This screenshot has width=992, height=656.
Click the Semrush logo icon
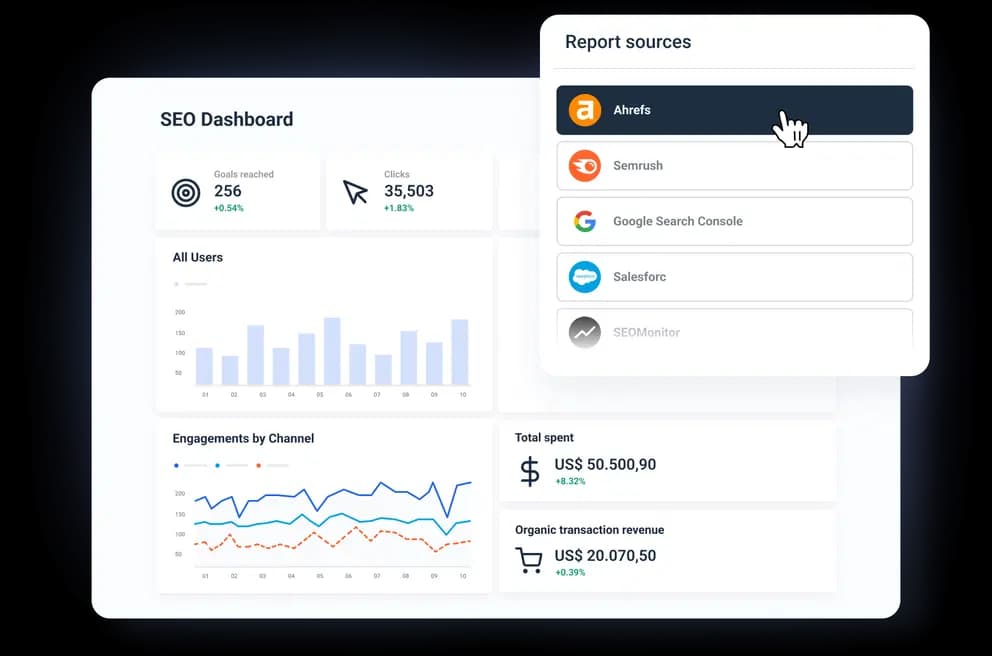tap(587, 166)
